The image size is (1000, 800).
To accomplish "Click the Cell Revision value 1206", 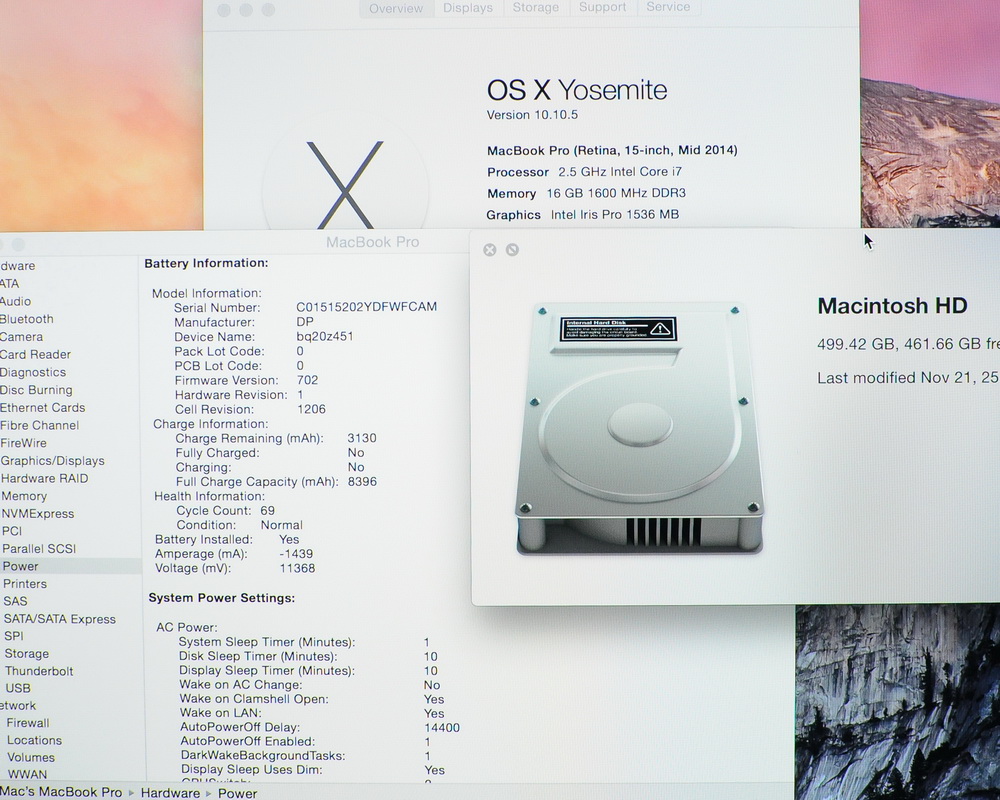I will click(x=311, y=410).
